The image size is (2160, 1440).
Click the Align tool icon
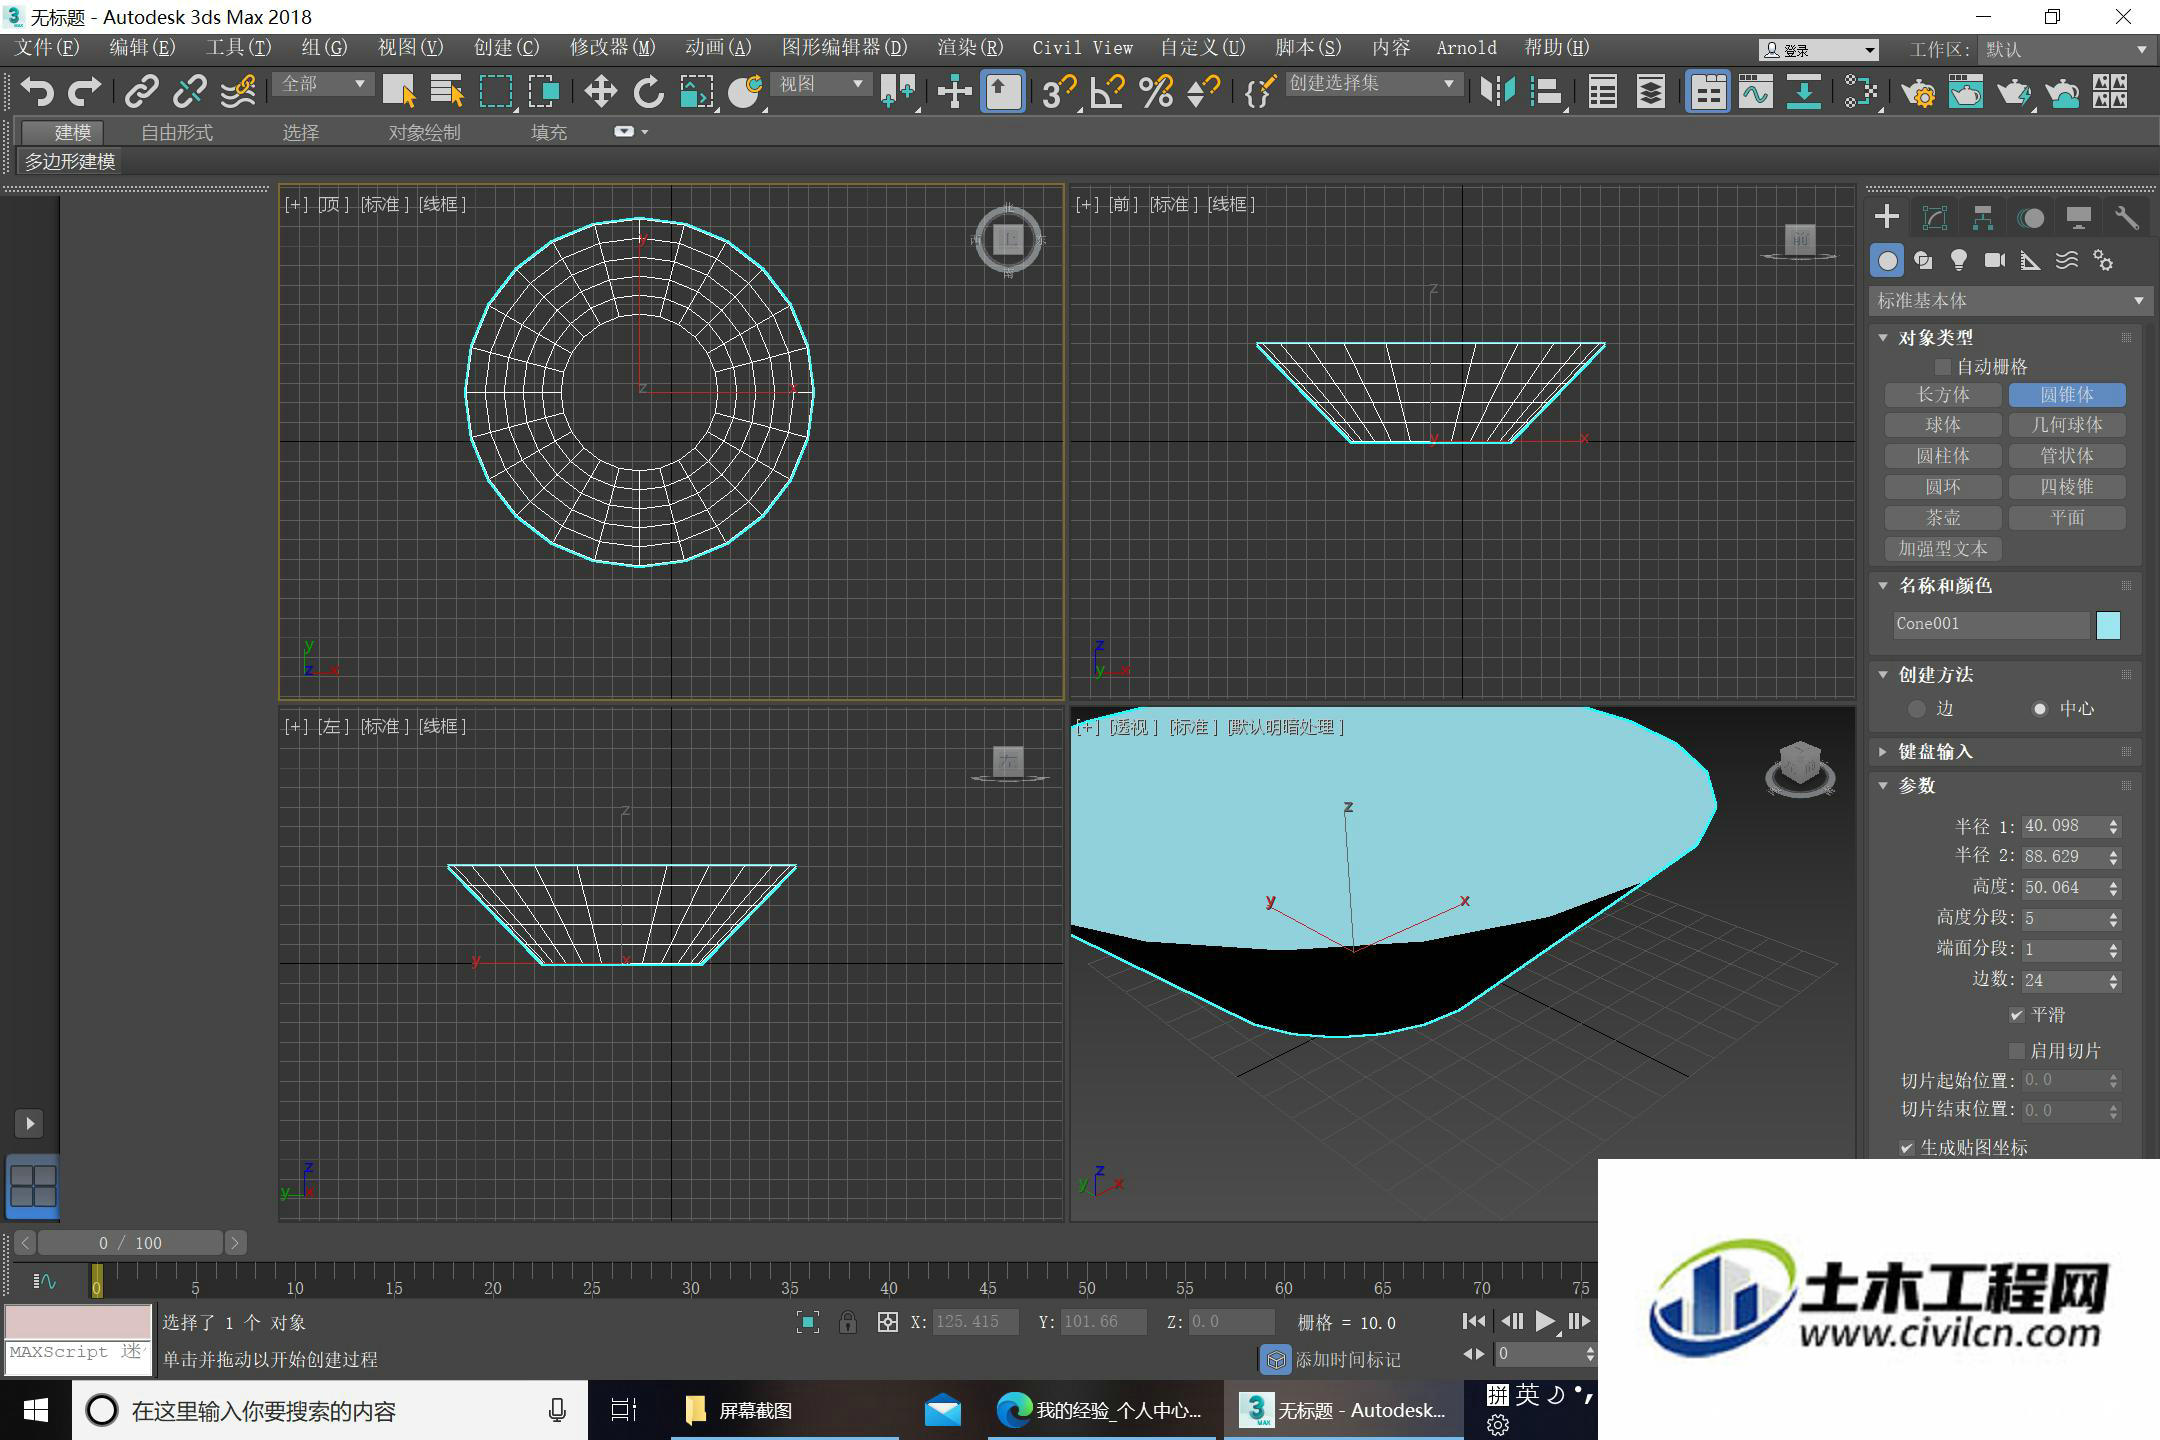point(1547,92)
